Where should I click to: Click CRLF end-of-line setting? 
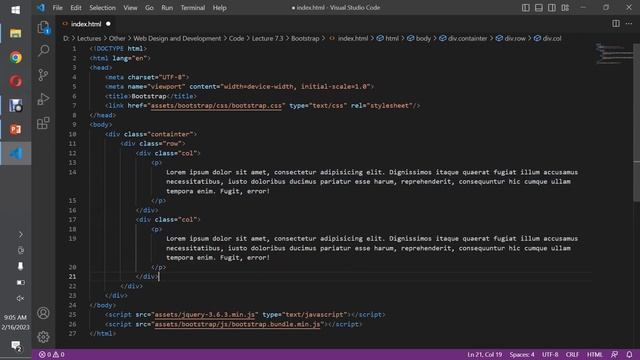tap(572, 354)
